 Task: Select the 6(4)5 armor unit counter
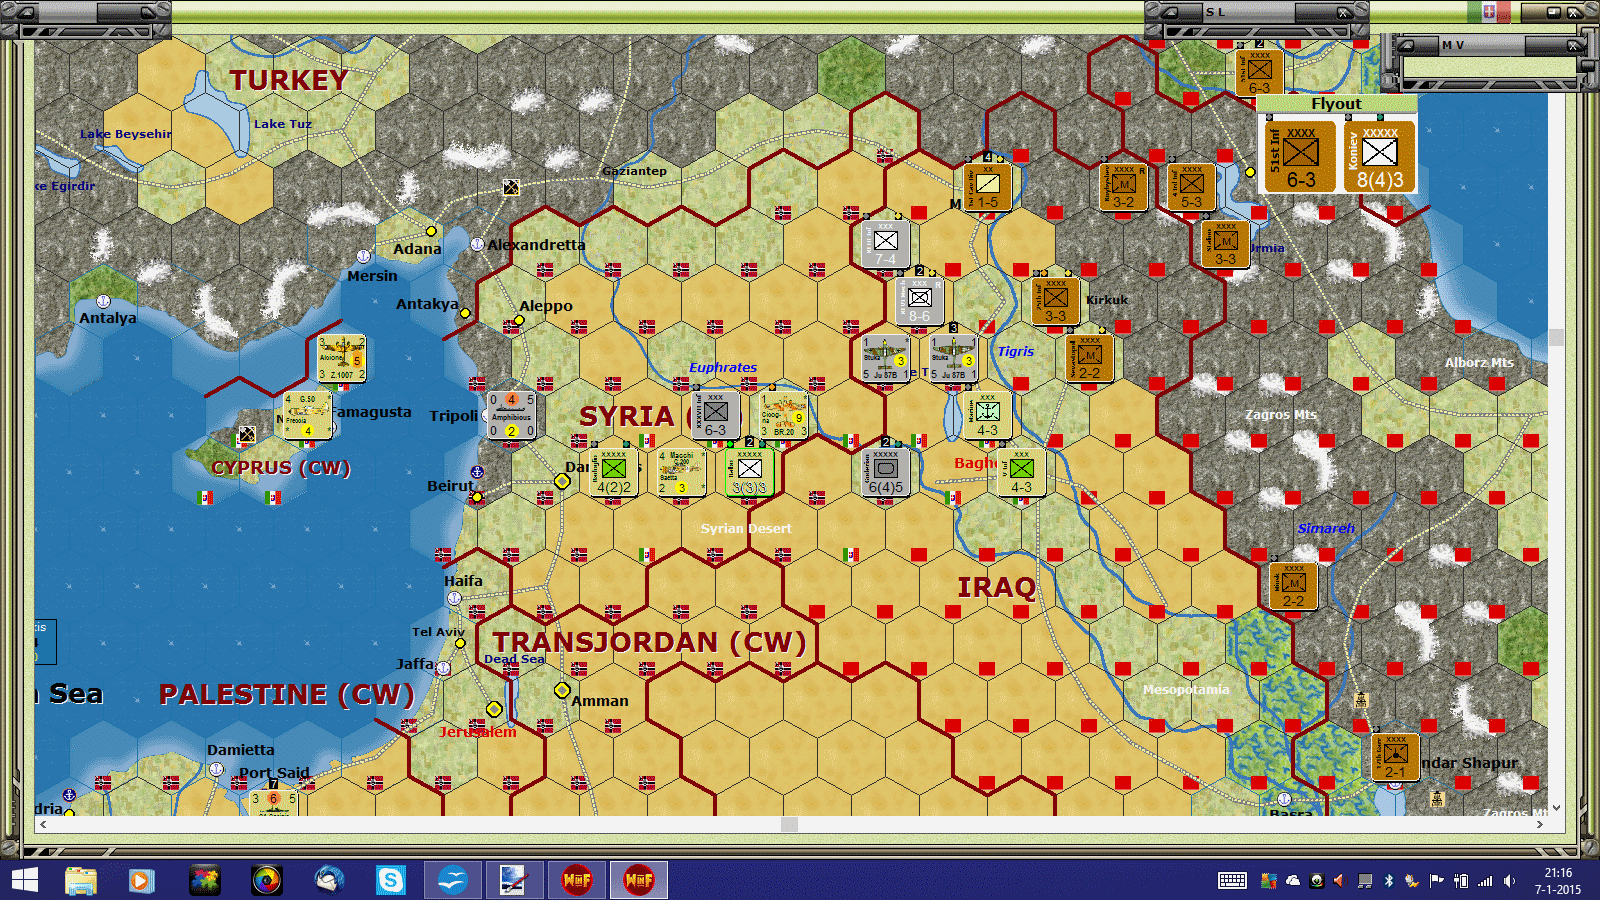point(886,472)
